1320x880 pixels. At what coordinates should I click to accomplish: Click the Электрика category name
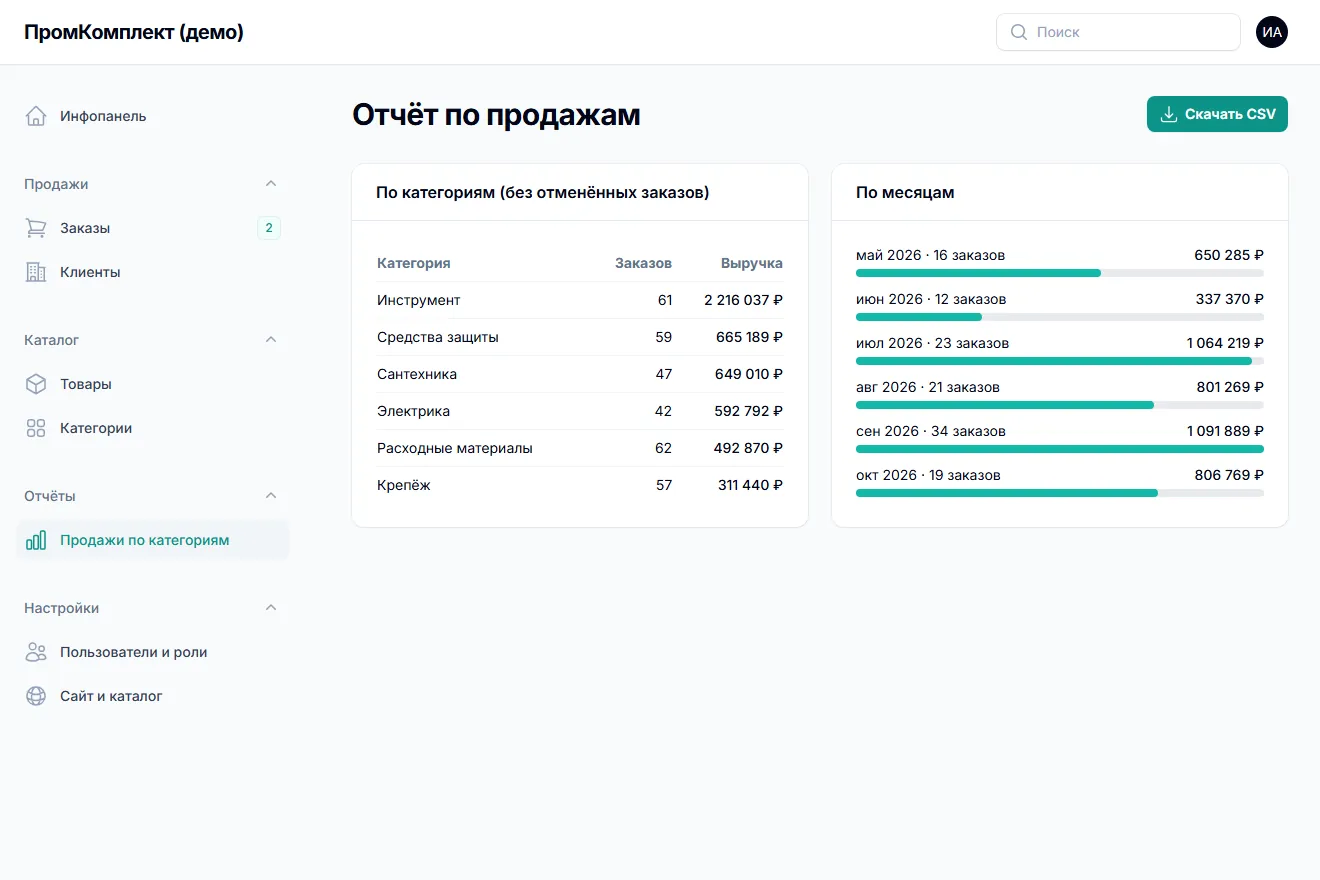413,411
